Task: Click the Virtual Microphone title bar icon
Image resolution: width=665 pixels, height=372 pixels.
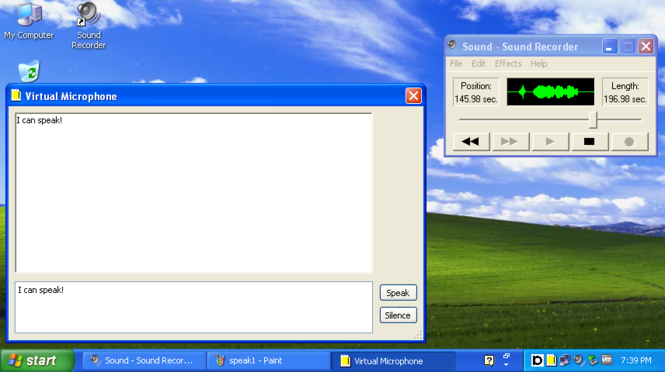Action: pyautogui.click(x=16, y=95)
